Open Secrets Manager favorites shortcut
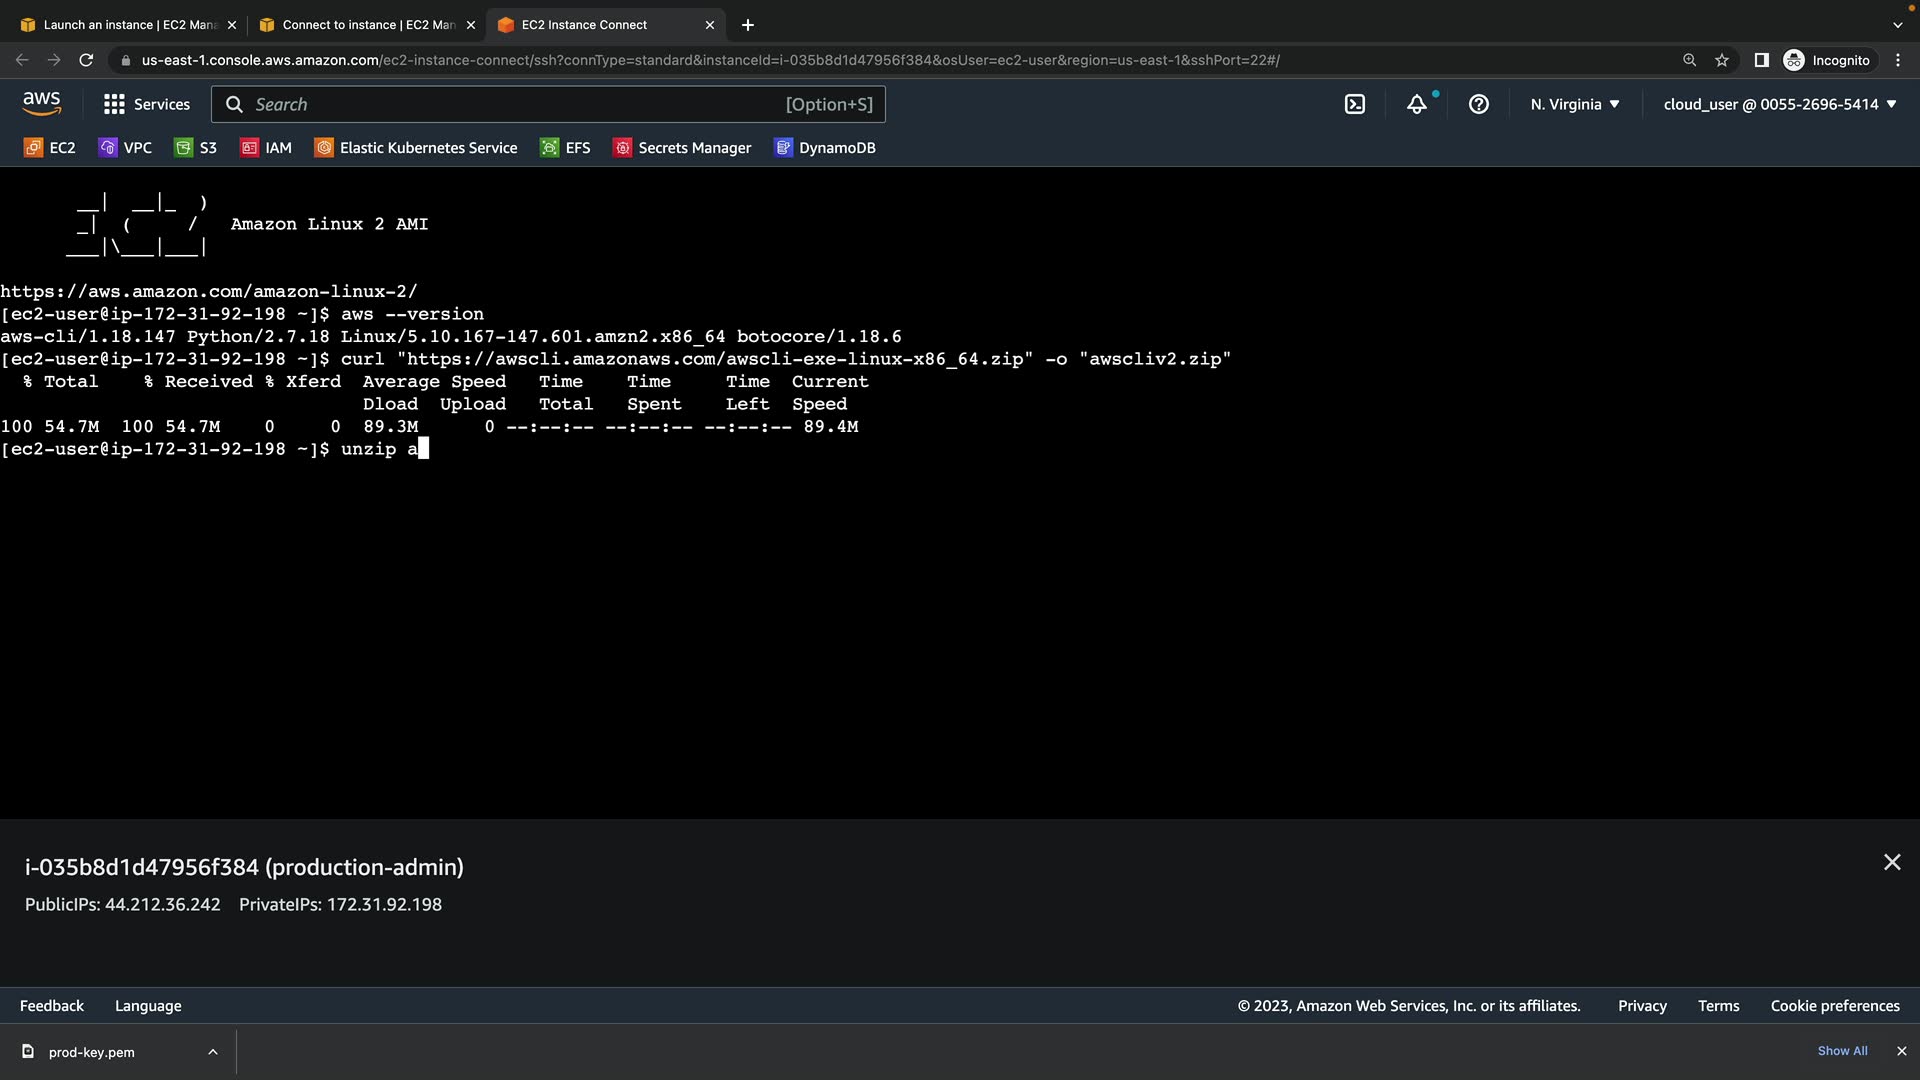This screenshot has width=1920, height=1080. click(x=682, y=148)
